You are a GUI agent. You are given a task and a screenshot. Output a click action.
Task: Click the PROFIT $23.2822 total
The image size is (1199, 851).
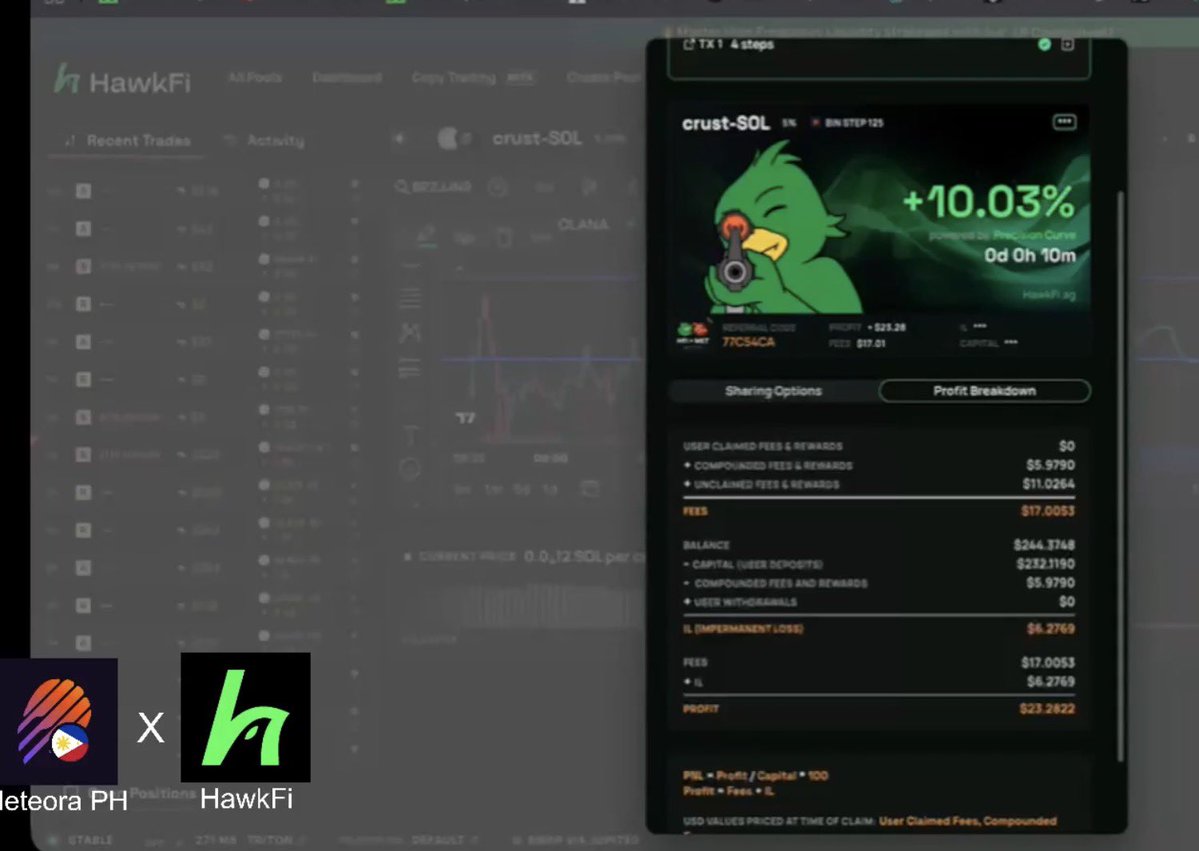[x=1046, y=709]
